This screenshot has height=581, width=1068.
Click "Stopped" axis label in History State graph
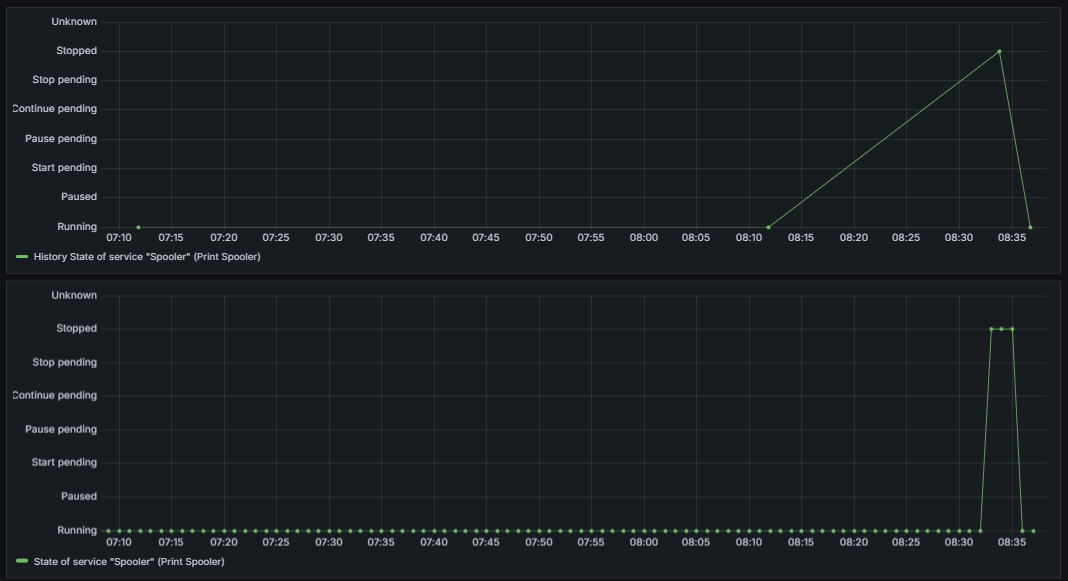coord(76,51)
